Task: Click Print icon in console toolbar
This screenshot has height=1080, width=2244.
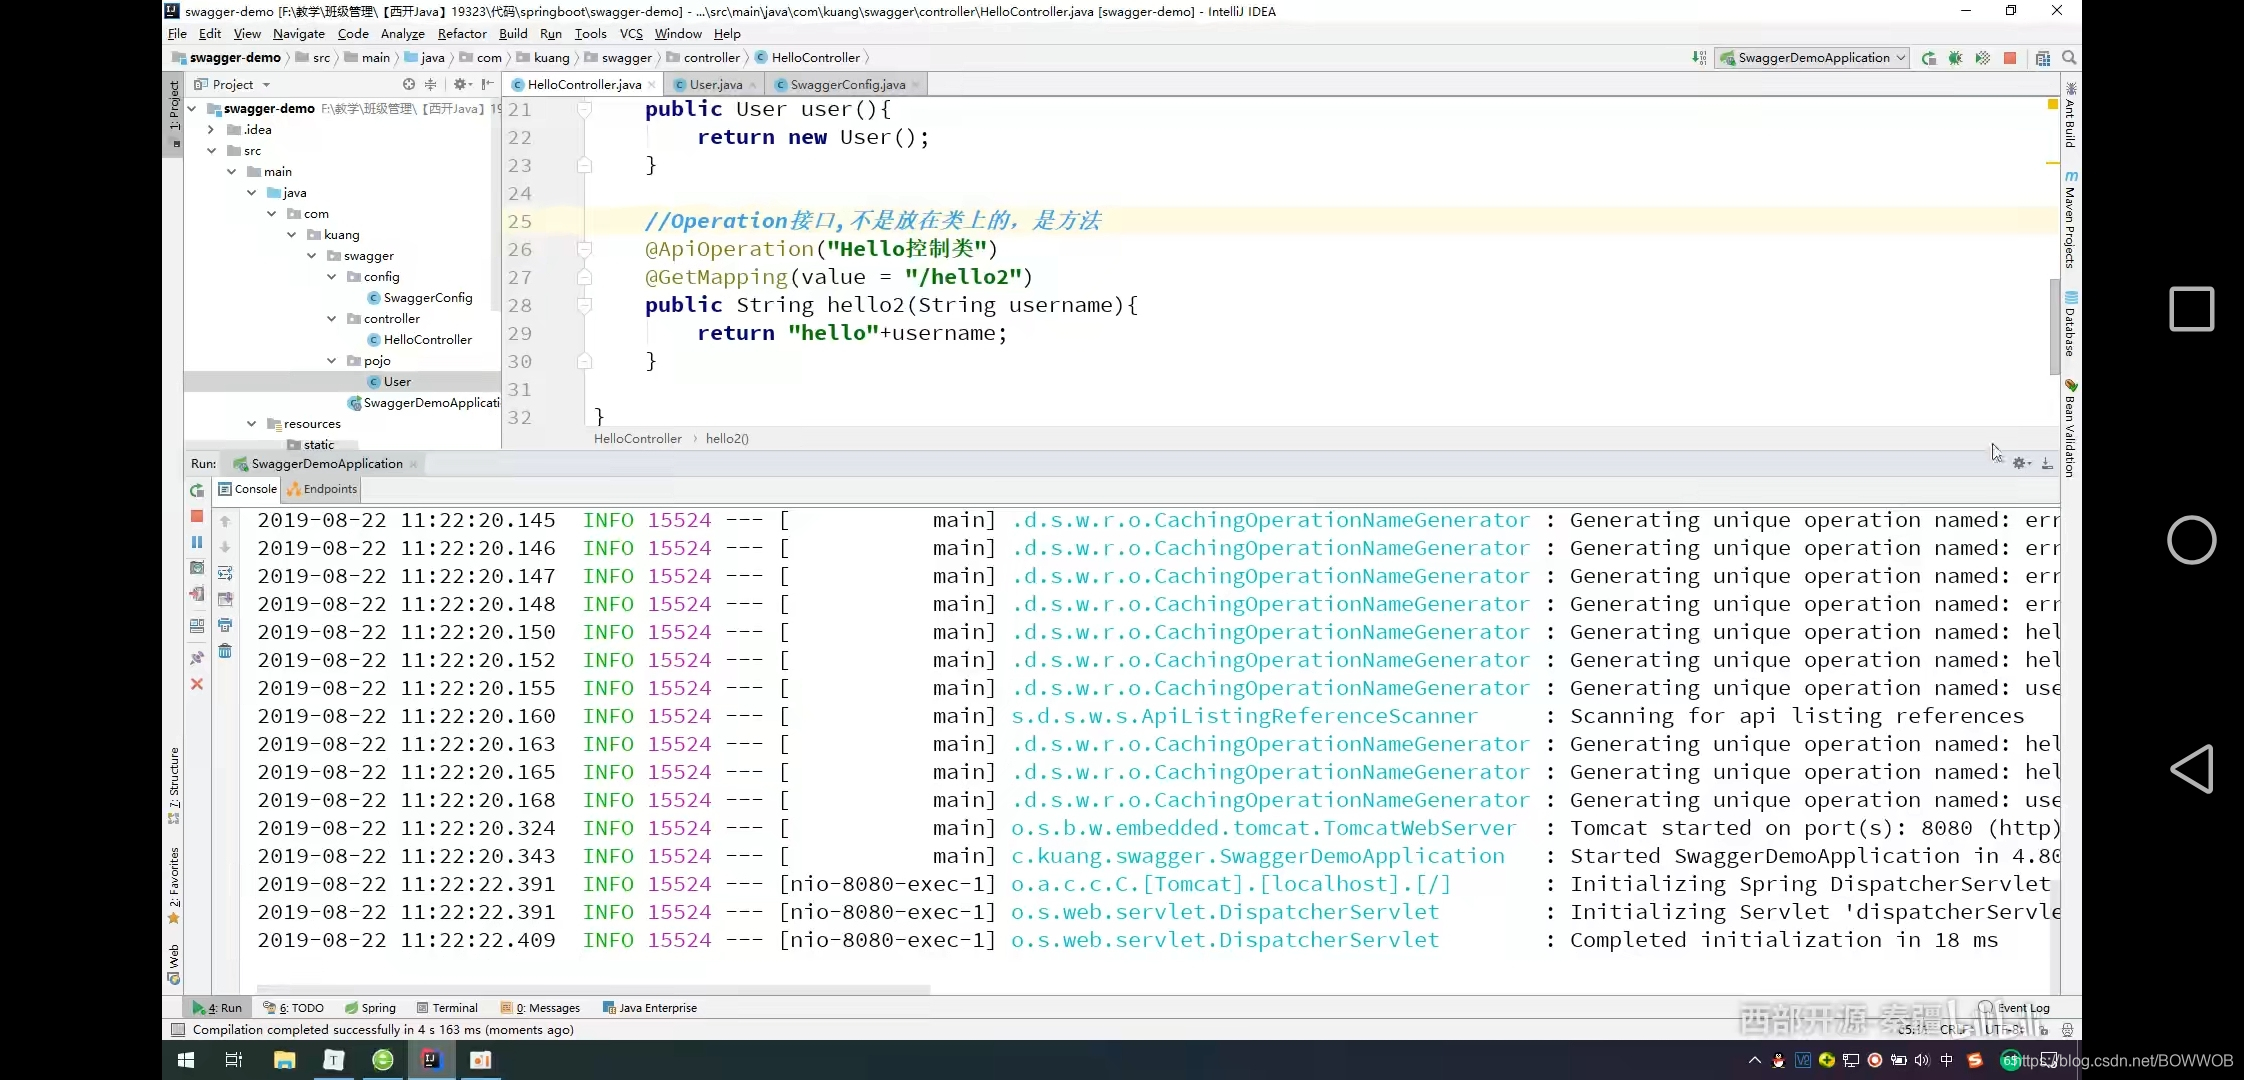Action: pos(225,625)
